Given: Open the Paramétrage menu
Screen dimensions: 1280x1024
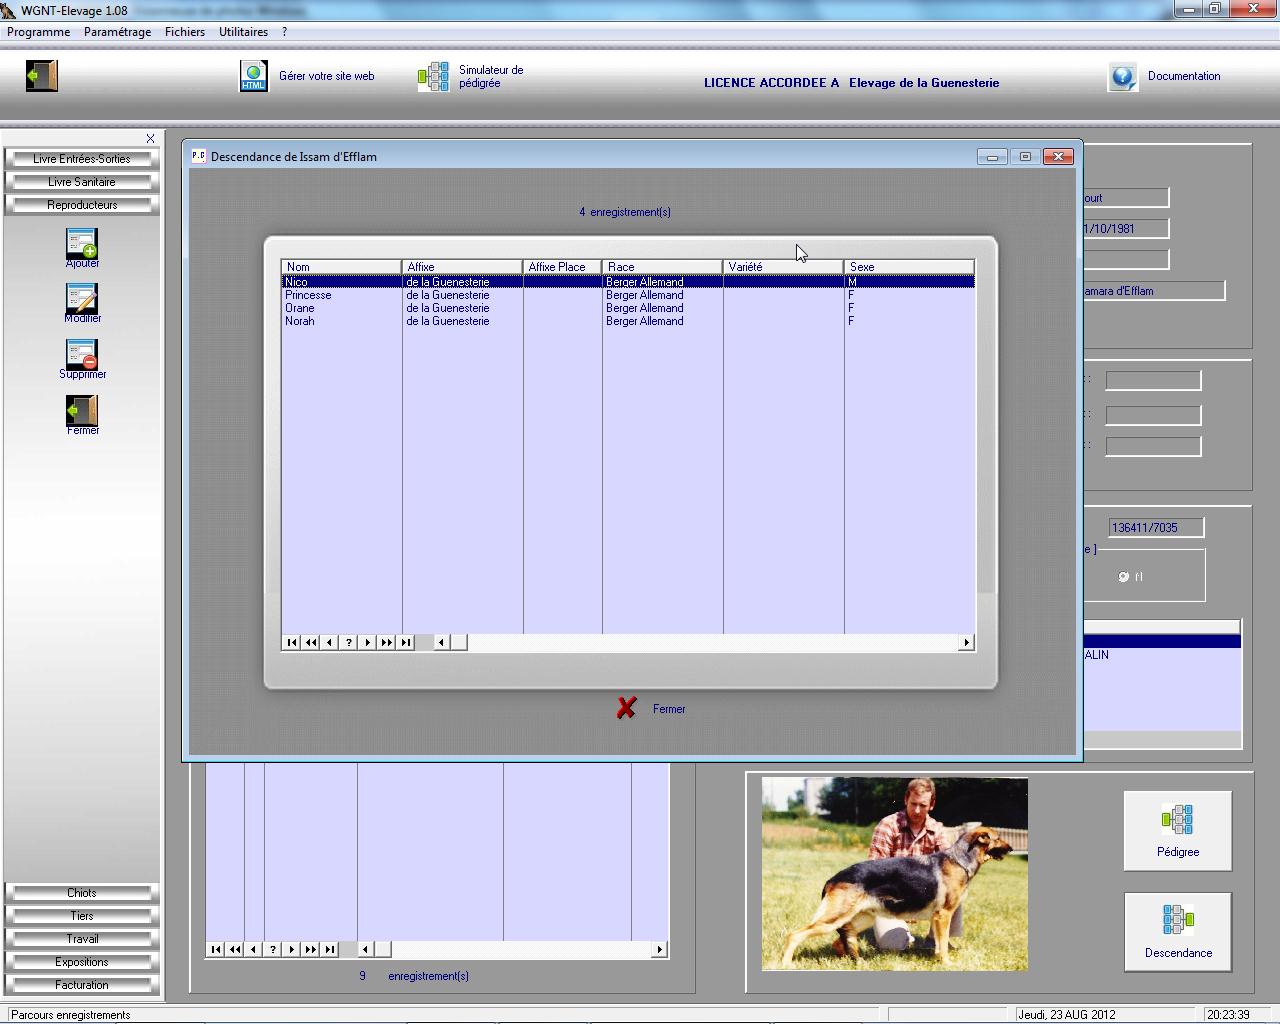Looking at the screenshot, I should (x=117, y=32).
